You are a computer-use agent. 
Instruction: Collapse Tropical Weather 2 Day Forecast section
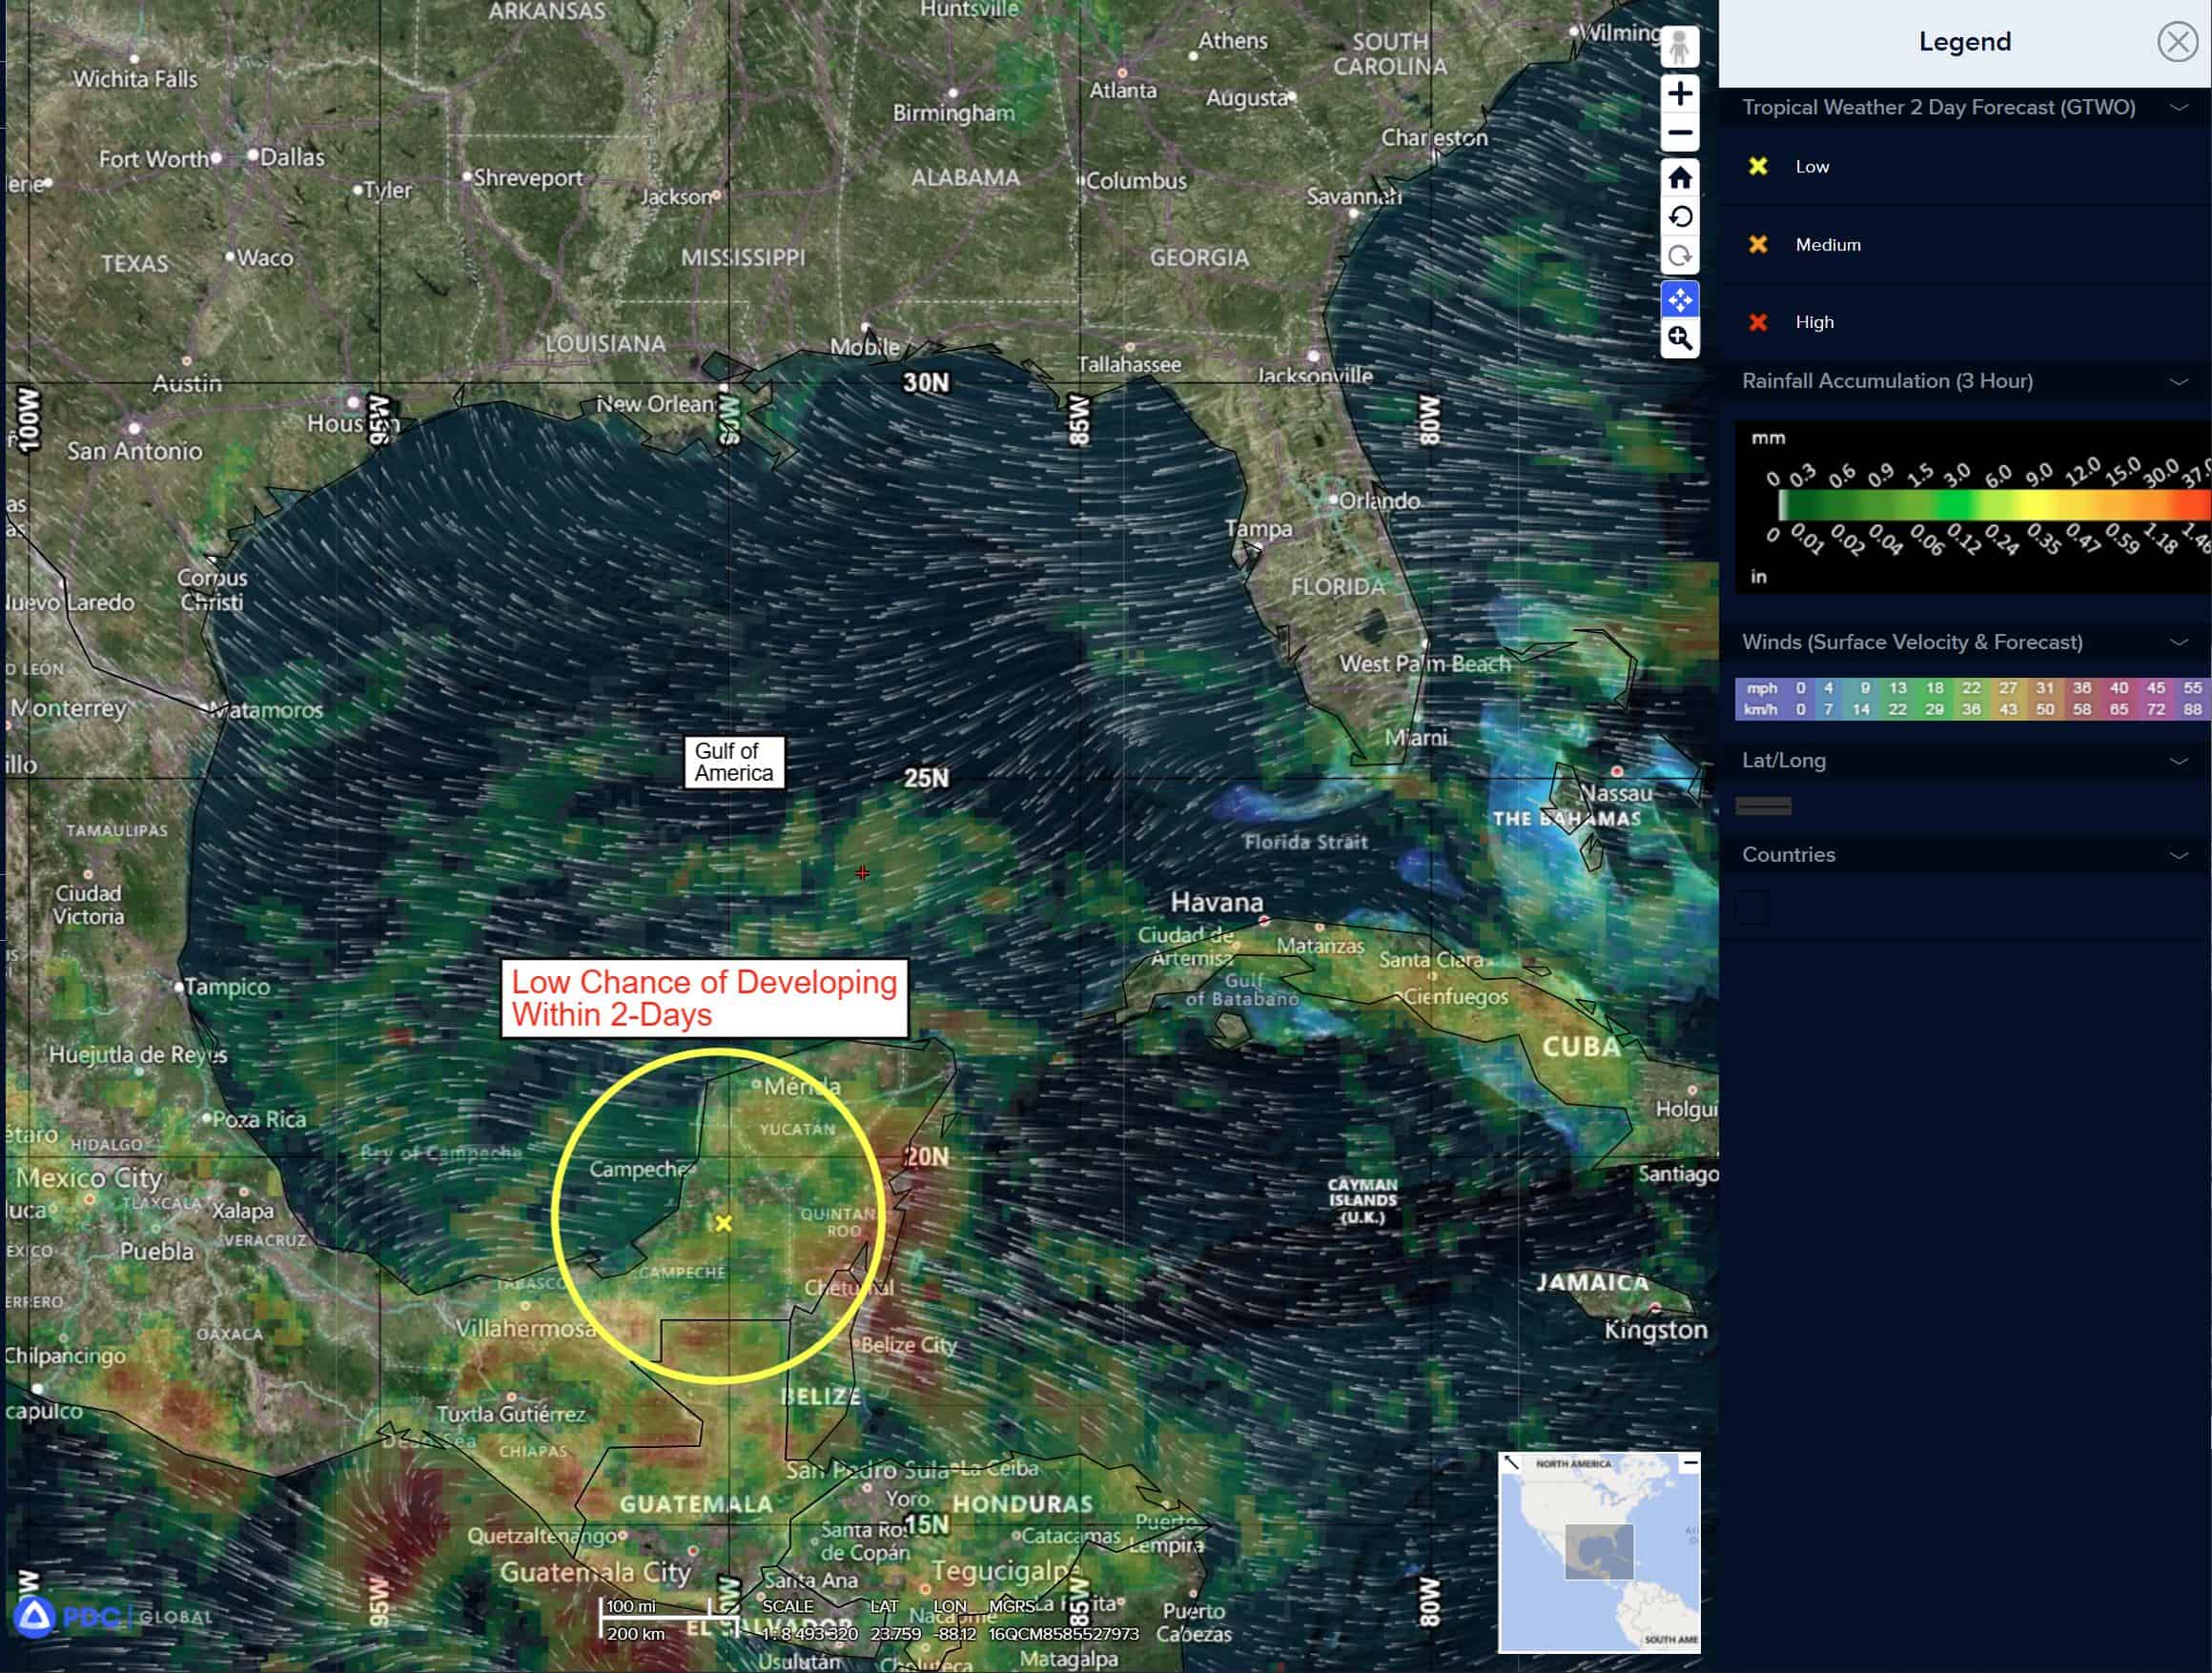click(x=2178, y=108)
